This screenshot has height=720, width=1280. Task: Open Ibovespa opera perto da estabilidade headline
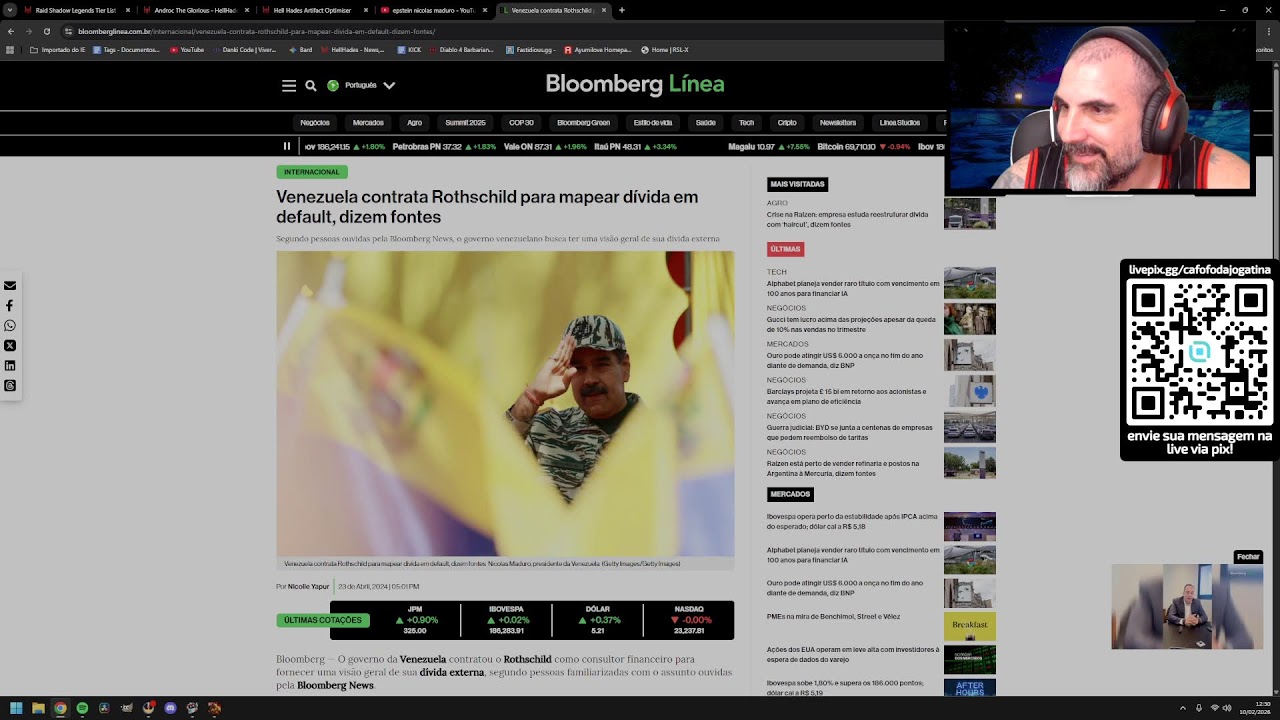852,521
